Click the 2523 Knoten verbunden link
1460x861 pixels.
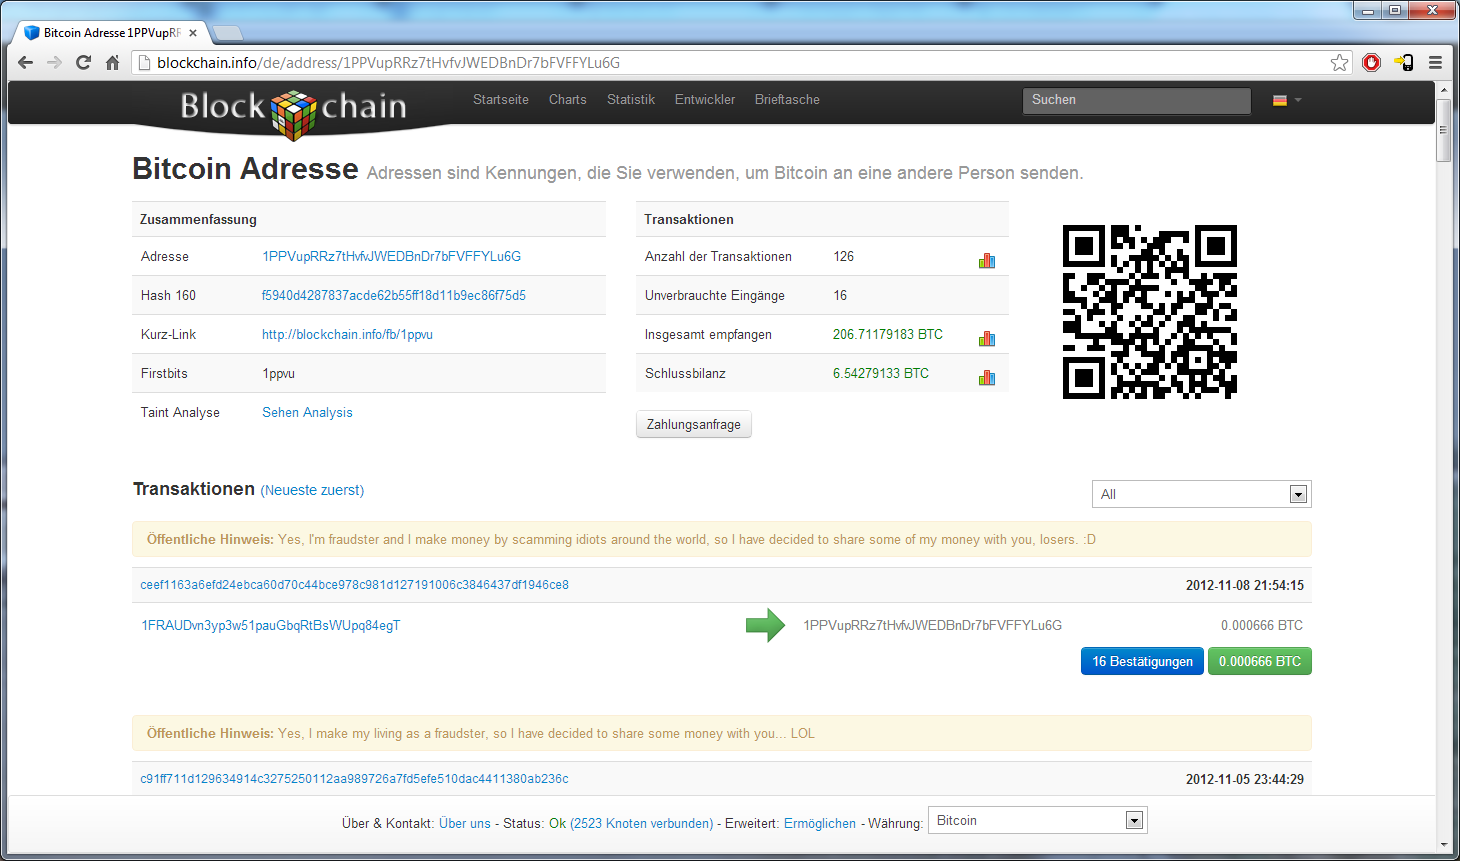(x=641, y=824)
